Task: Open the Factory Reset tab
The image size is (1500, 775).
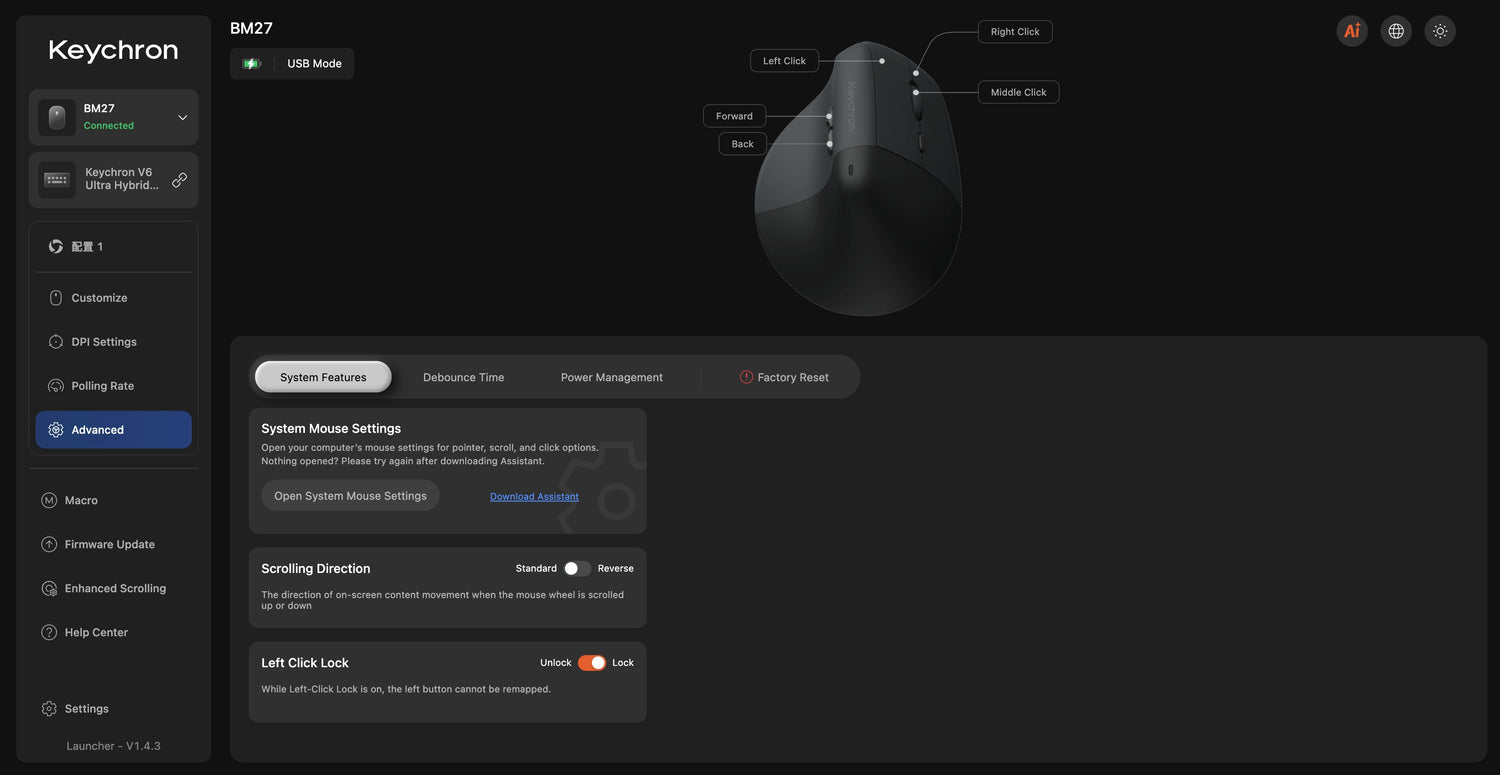Action: point(784,377)
